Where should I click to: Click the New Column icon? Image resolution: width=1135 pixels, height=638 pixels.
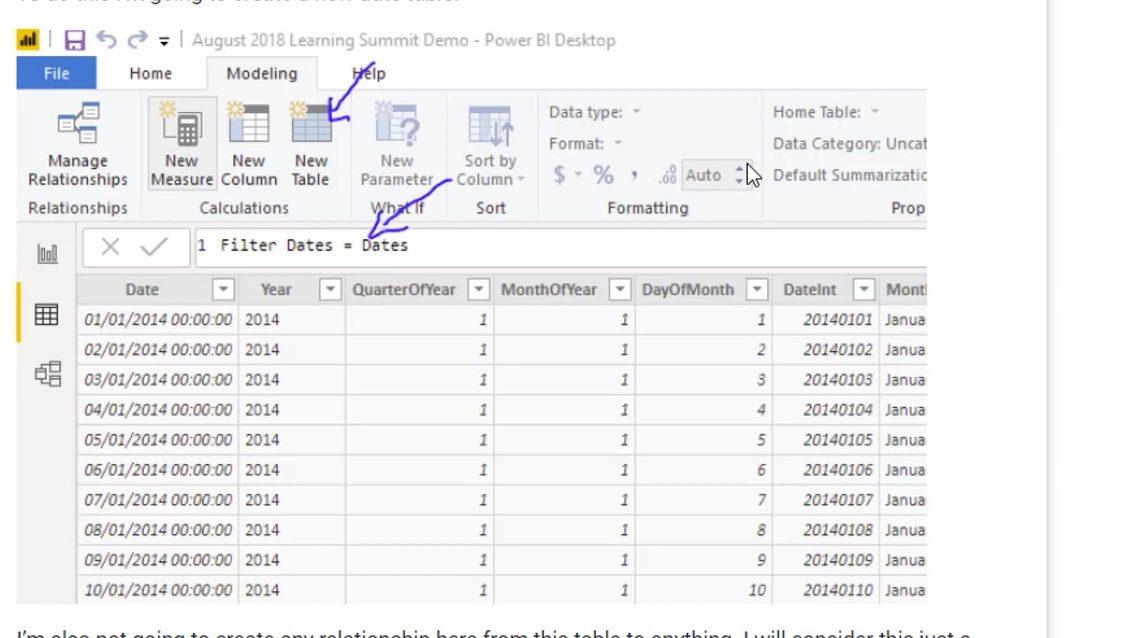[248, 122]
